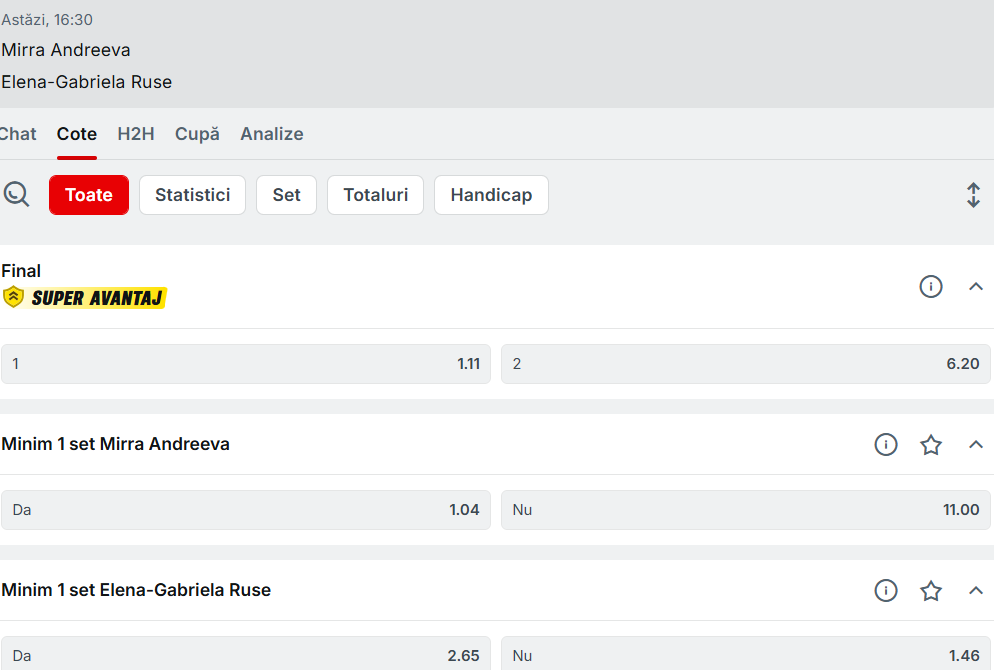Click the search magnifier icon
The width and height of the screenshot is (994, 670).
pyautogui.click(x=16, y=194)
